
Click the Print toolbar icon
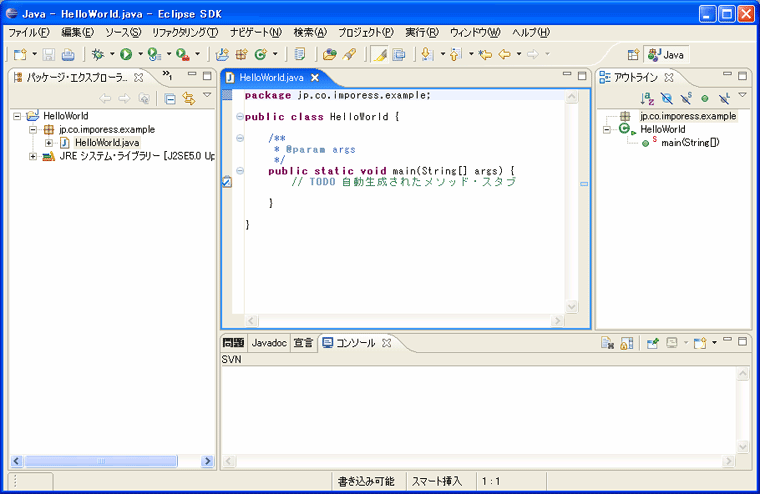click(x=68, y=54)
